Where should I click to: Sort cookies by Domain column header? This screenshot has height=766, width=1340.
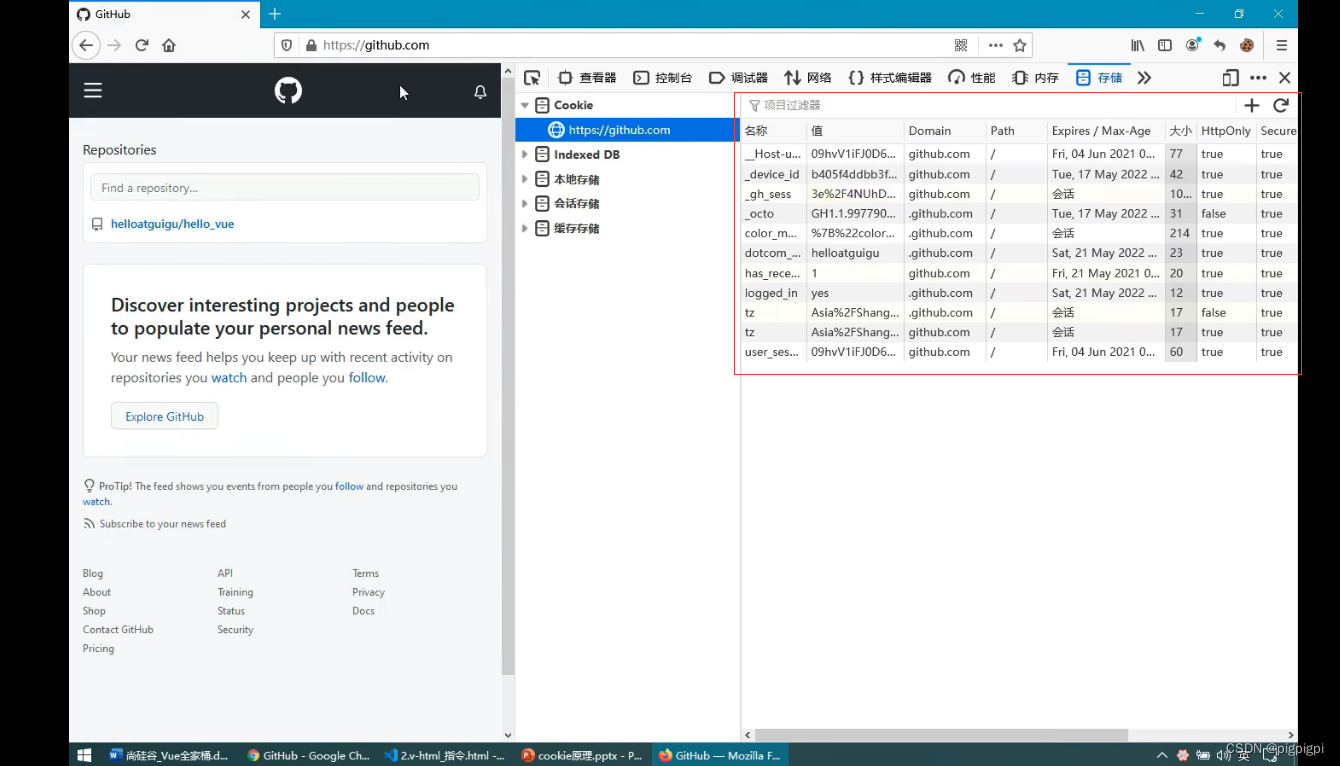pyautogui.click(x=944, y=131)
